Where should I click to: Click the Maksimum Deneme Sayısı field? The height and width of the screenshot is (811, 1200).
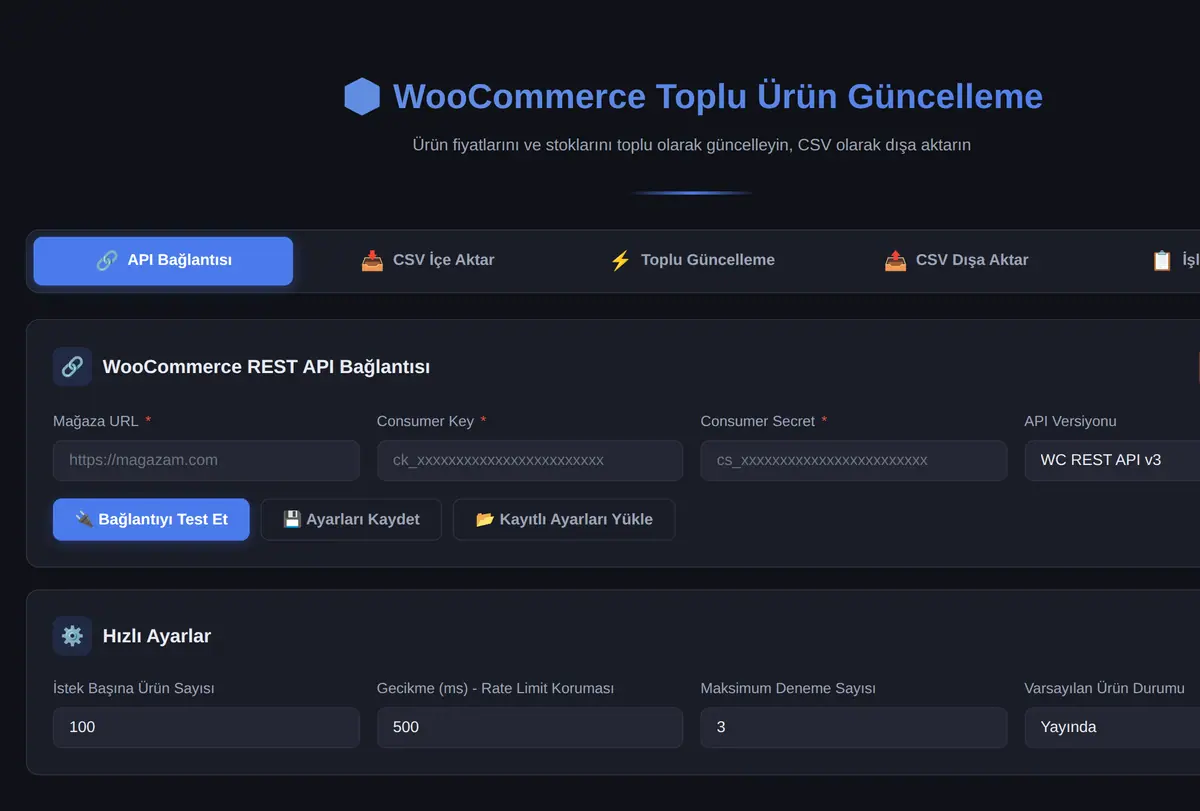coord(854,727)
